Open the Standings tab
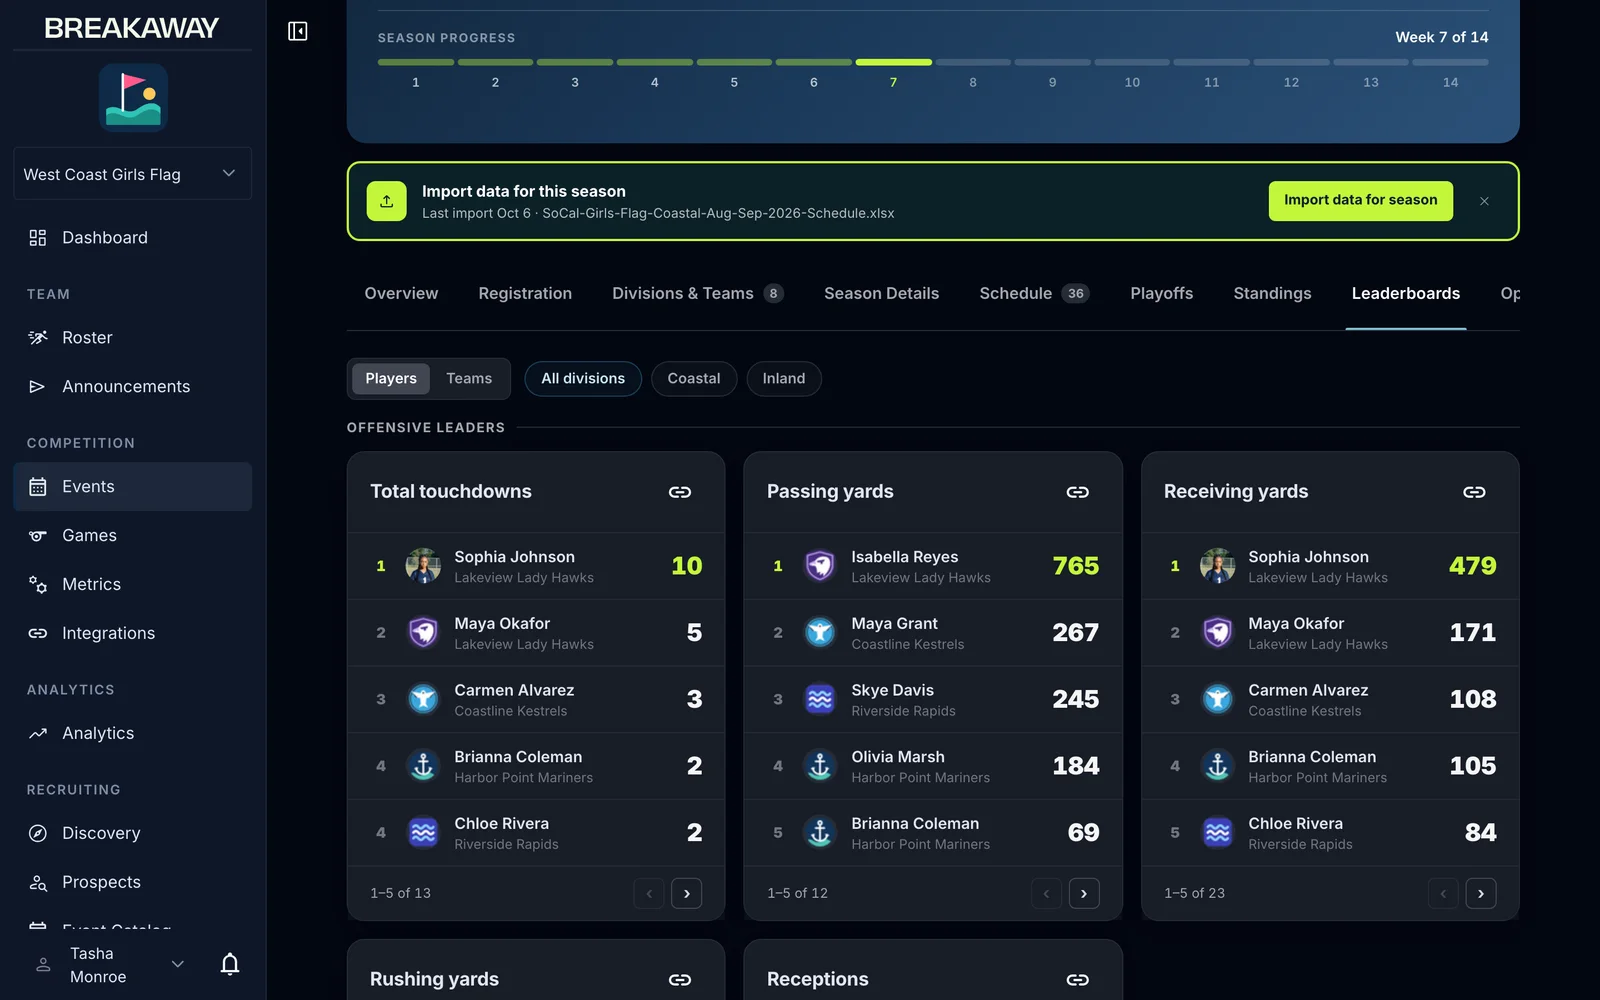Screen dimensions: 1600x1000 pos(1272,293)
